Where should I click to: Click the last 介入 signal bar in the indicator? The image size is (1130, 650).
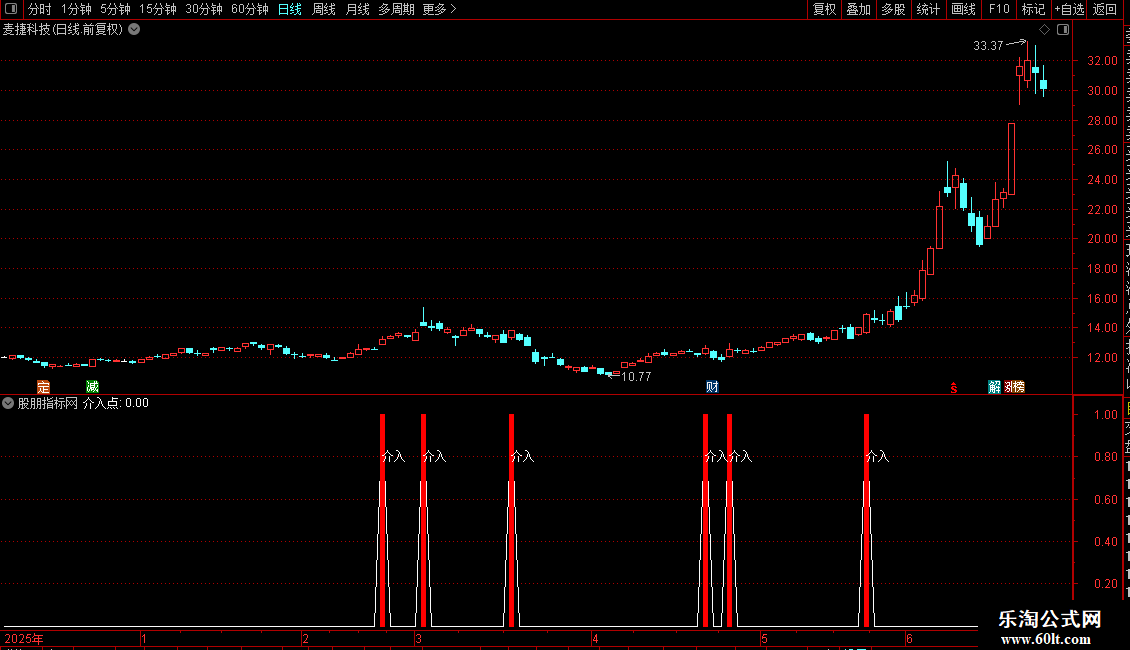(x=866, y=520)
